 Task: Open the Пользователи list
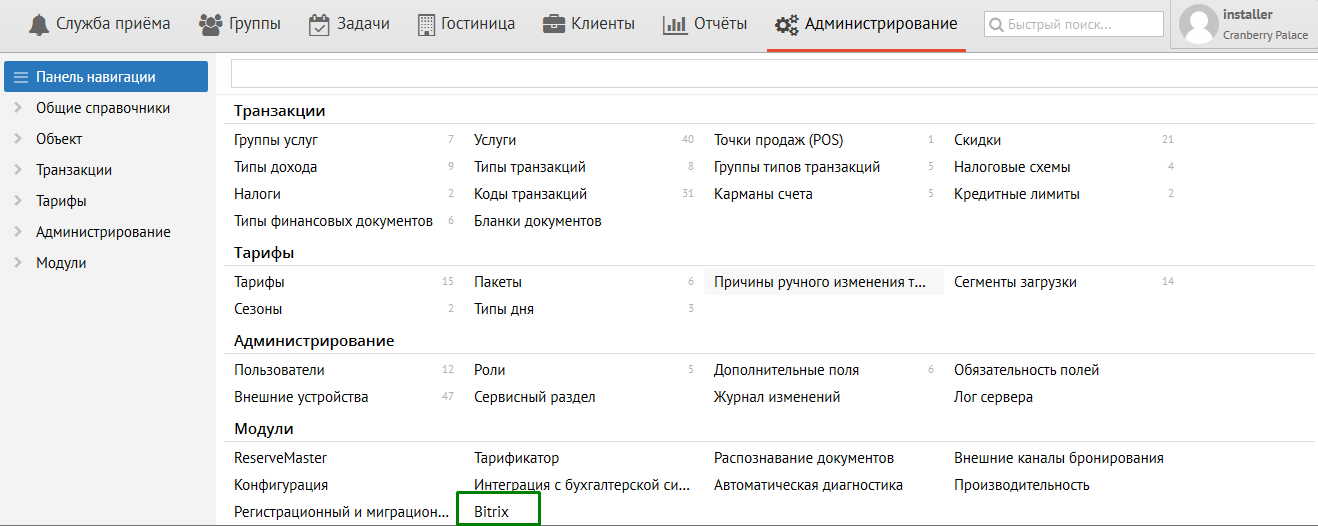click(x=279, y=370)
